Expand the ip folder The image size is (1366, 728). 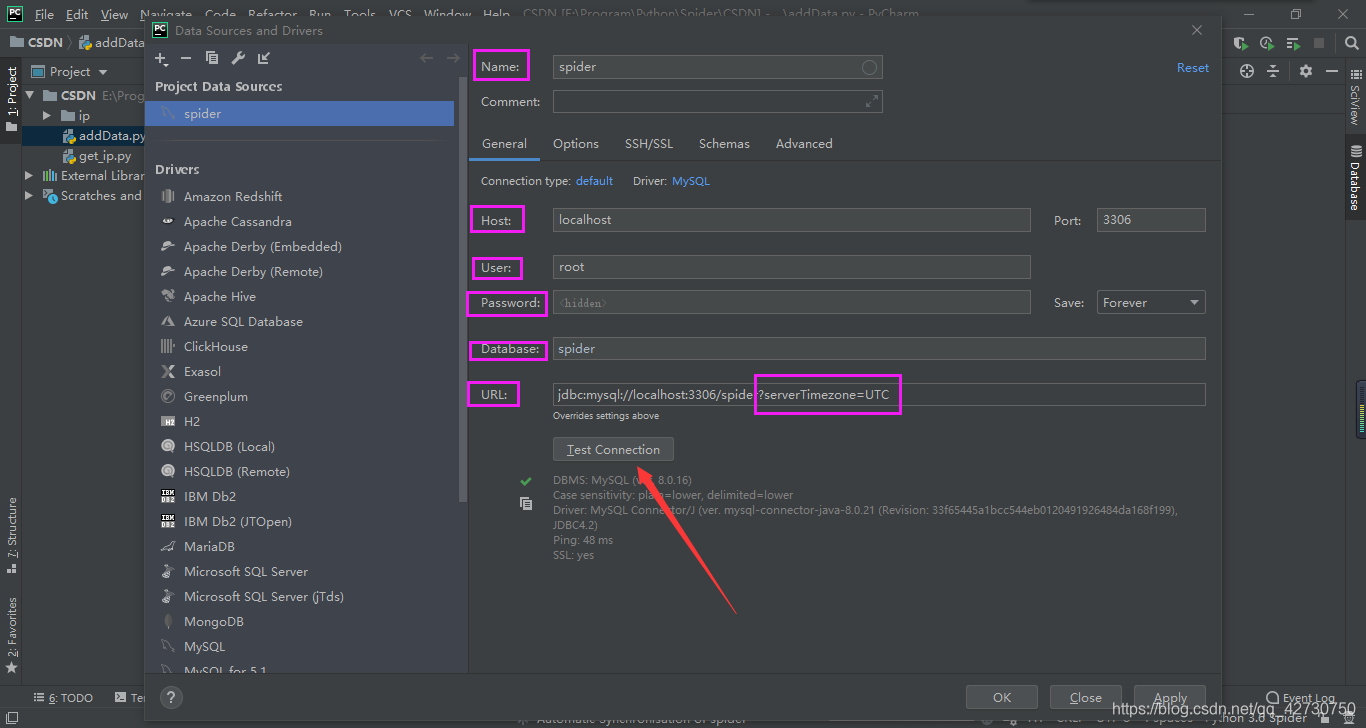click(x=46, y=115)
